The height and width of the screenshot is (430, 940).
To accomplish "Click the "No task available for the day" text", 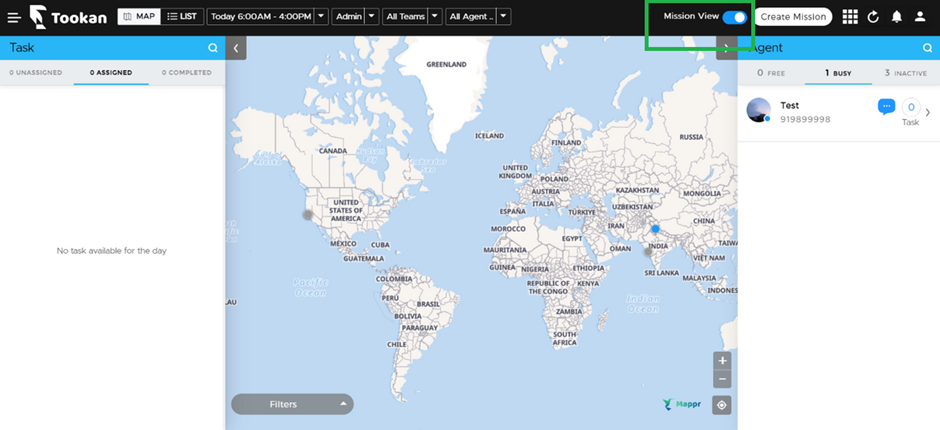I will (112, 251).
